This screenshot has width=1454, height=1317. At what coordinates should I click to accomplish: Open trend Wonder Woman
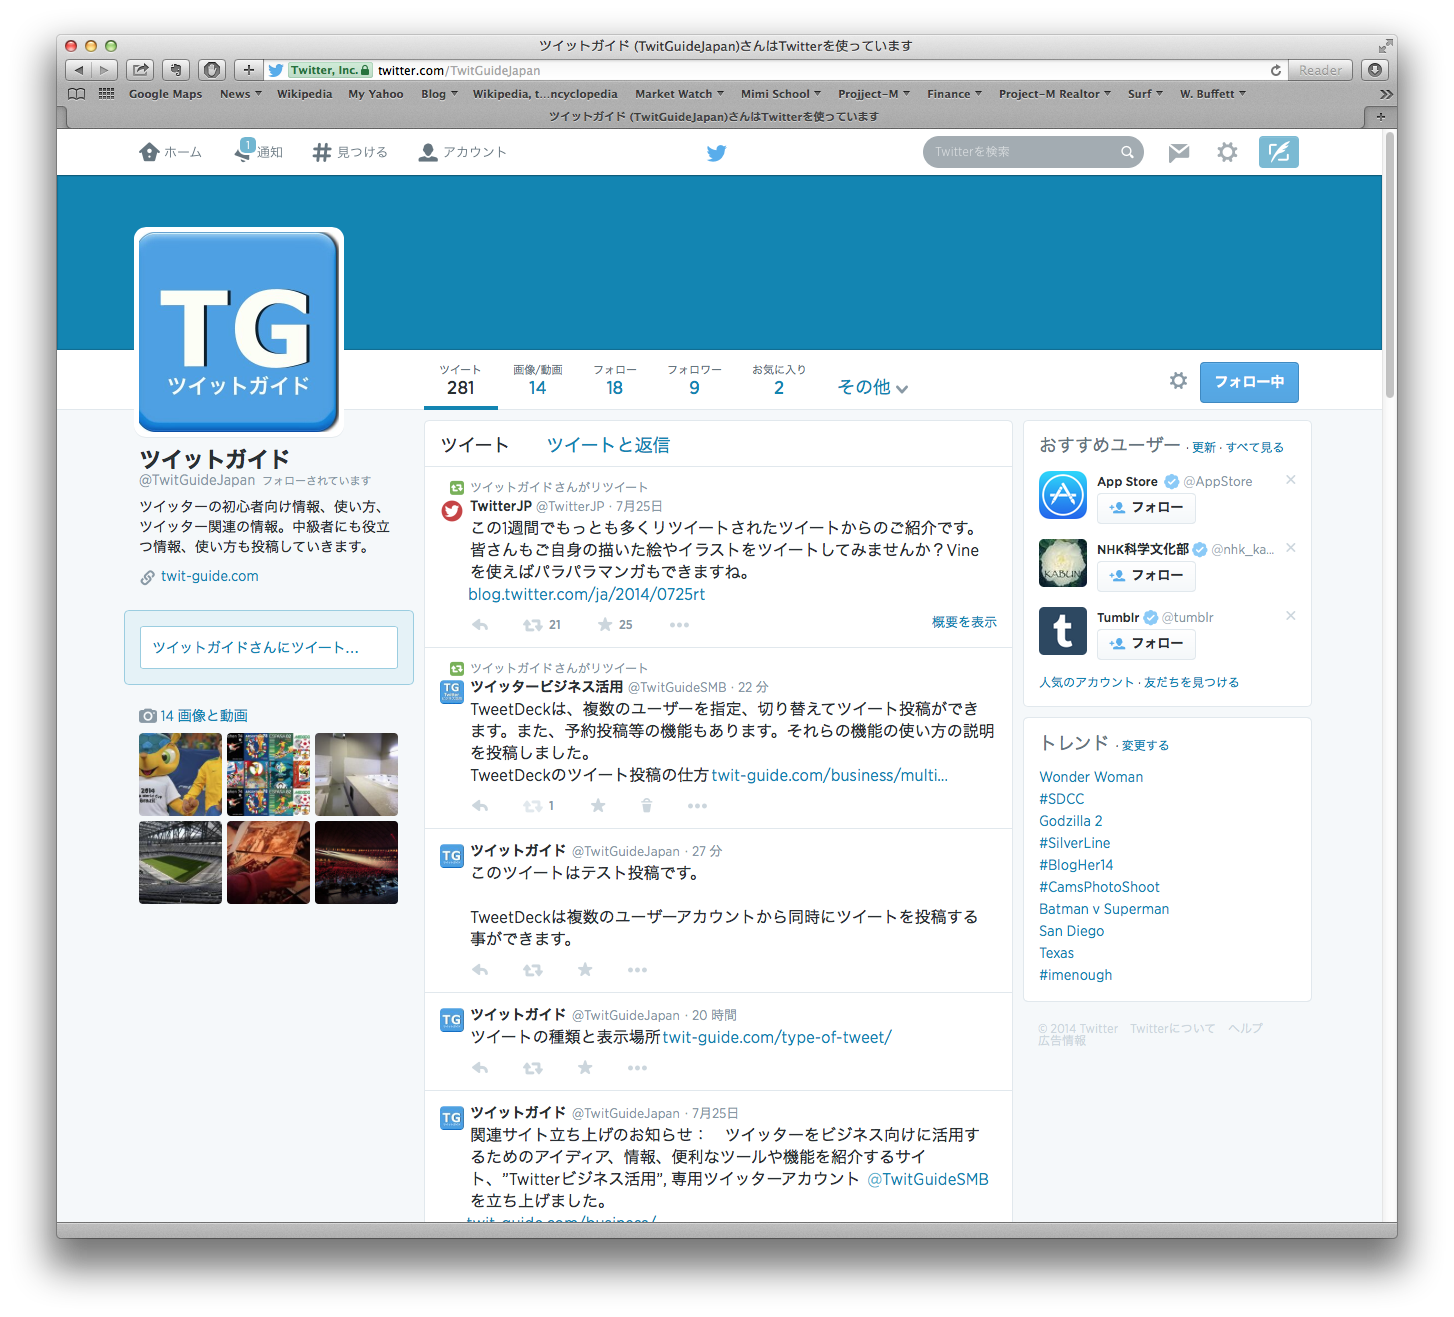pyautogui.click(x=1091, y=777)
